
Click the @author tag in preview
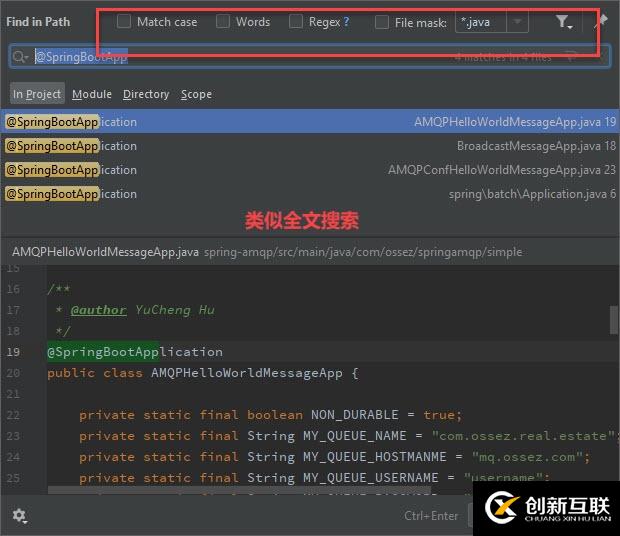(99, 310)
